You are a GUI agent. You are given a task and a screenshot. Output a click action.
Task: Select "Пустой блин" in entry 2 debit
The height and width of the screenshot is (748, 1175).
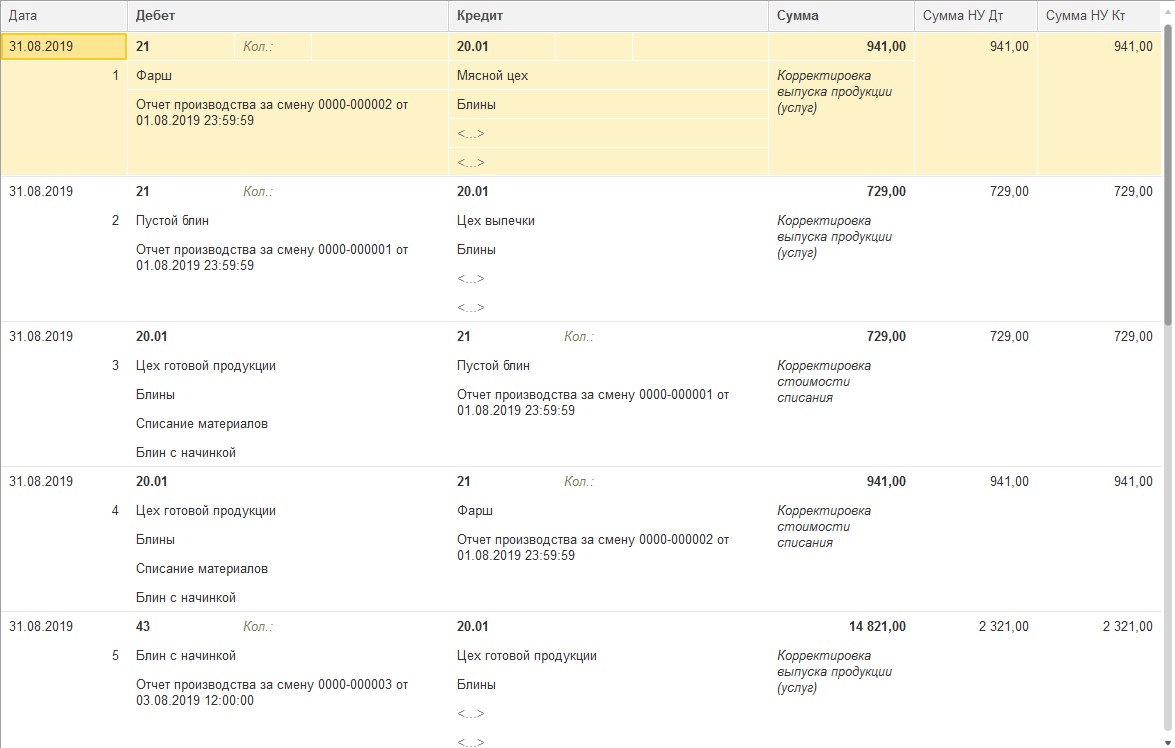(x=172, y=220)
